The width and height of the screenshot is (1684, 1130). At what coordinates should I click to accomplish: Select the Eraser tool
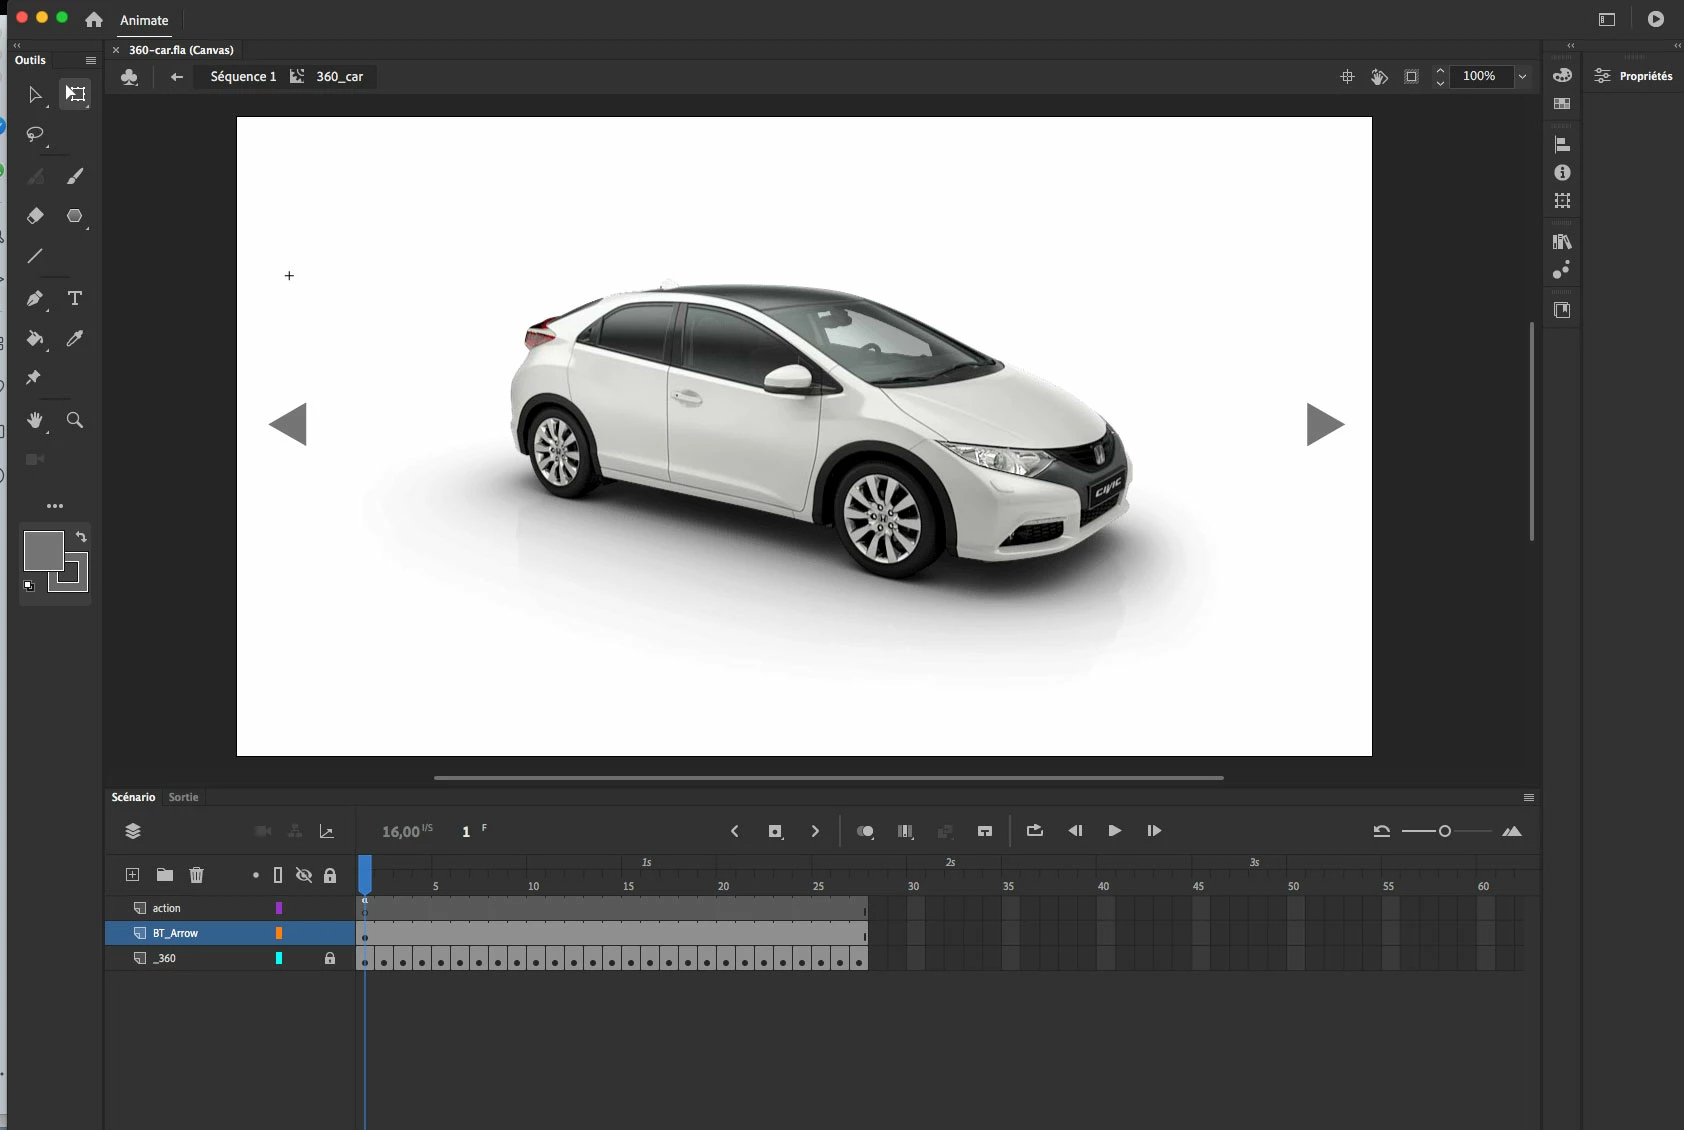tap(35, 216)
